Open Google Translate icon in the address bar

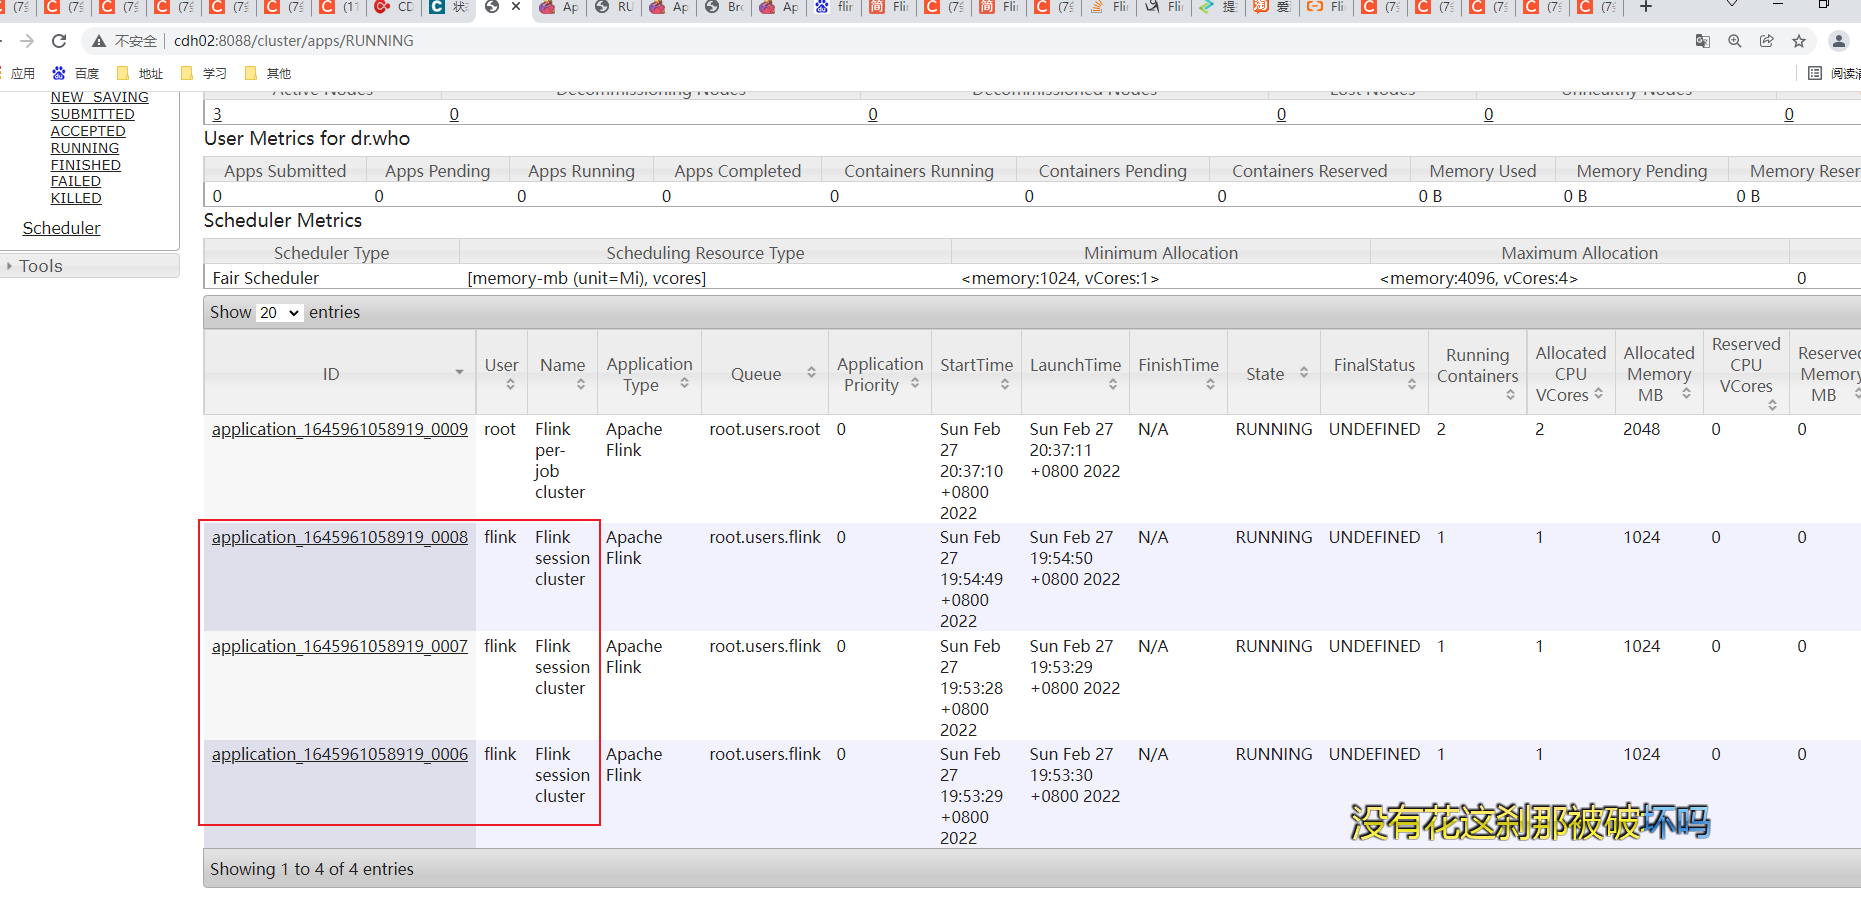tap(1703, 41)
